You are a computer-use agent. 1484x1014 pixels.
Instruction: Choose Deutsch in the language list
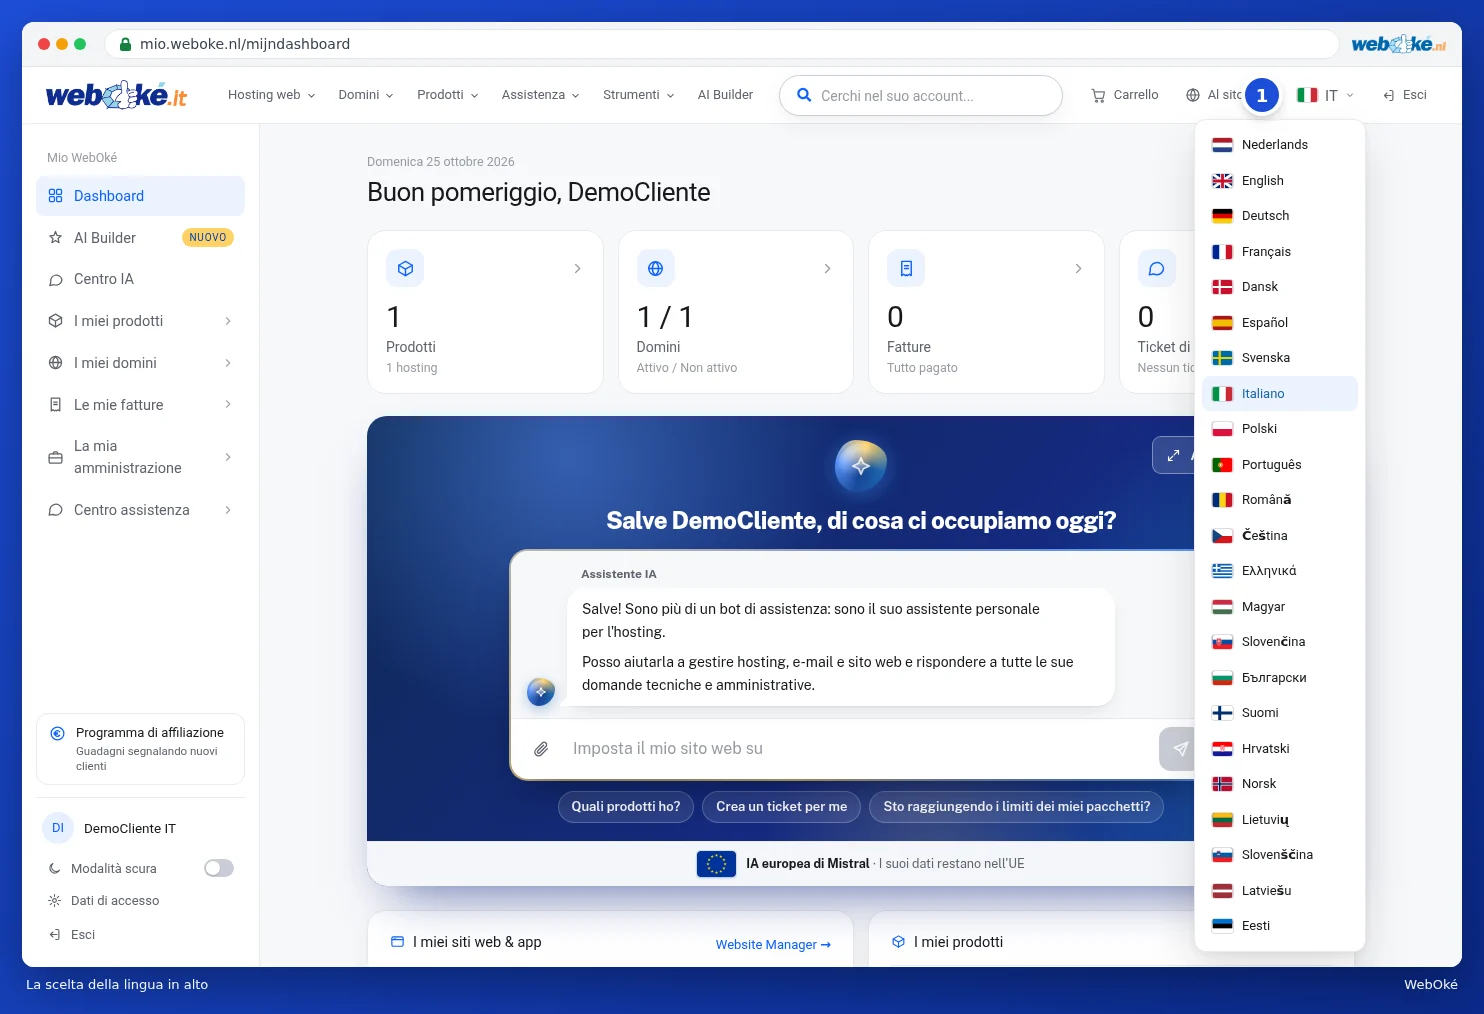point(1280,216)
